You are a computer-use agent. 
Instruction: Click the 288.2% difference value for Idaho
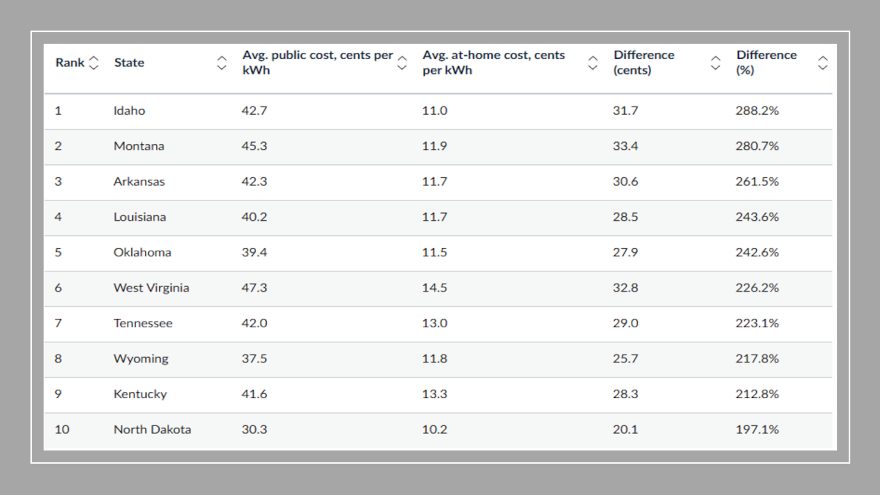757,111
